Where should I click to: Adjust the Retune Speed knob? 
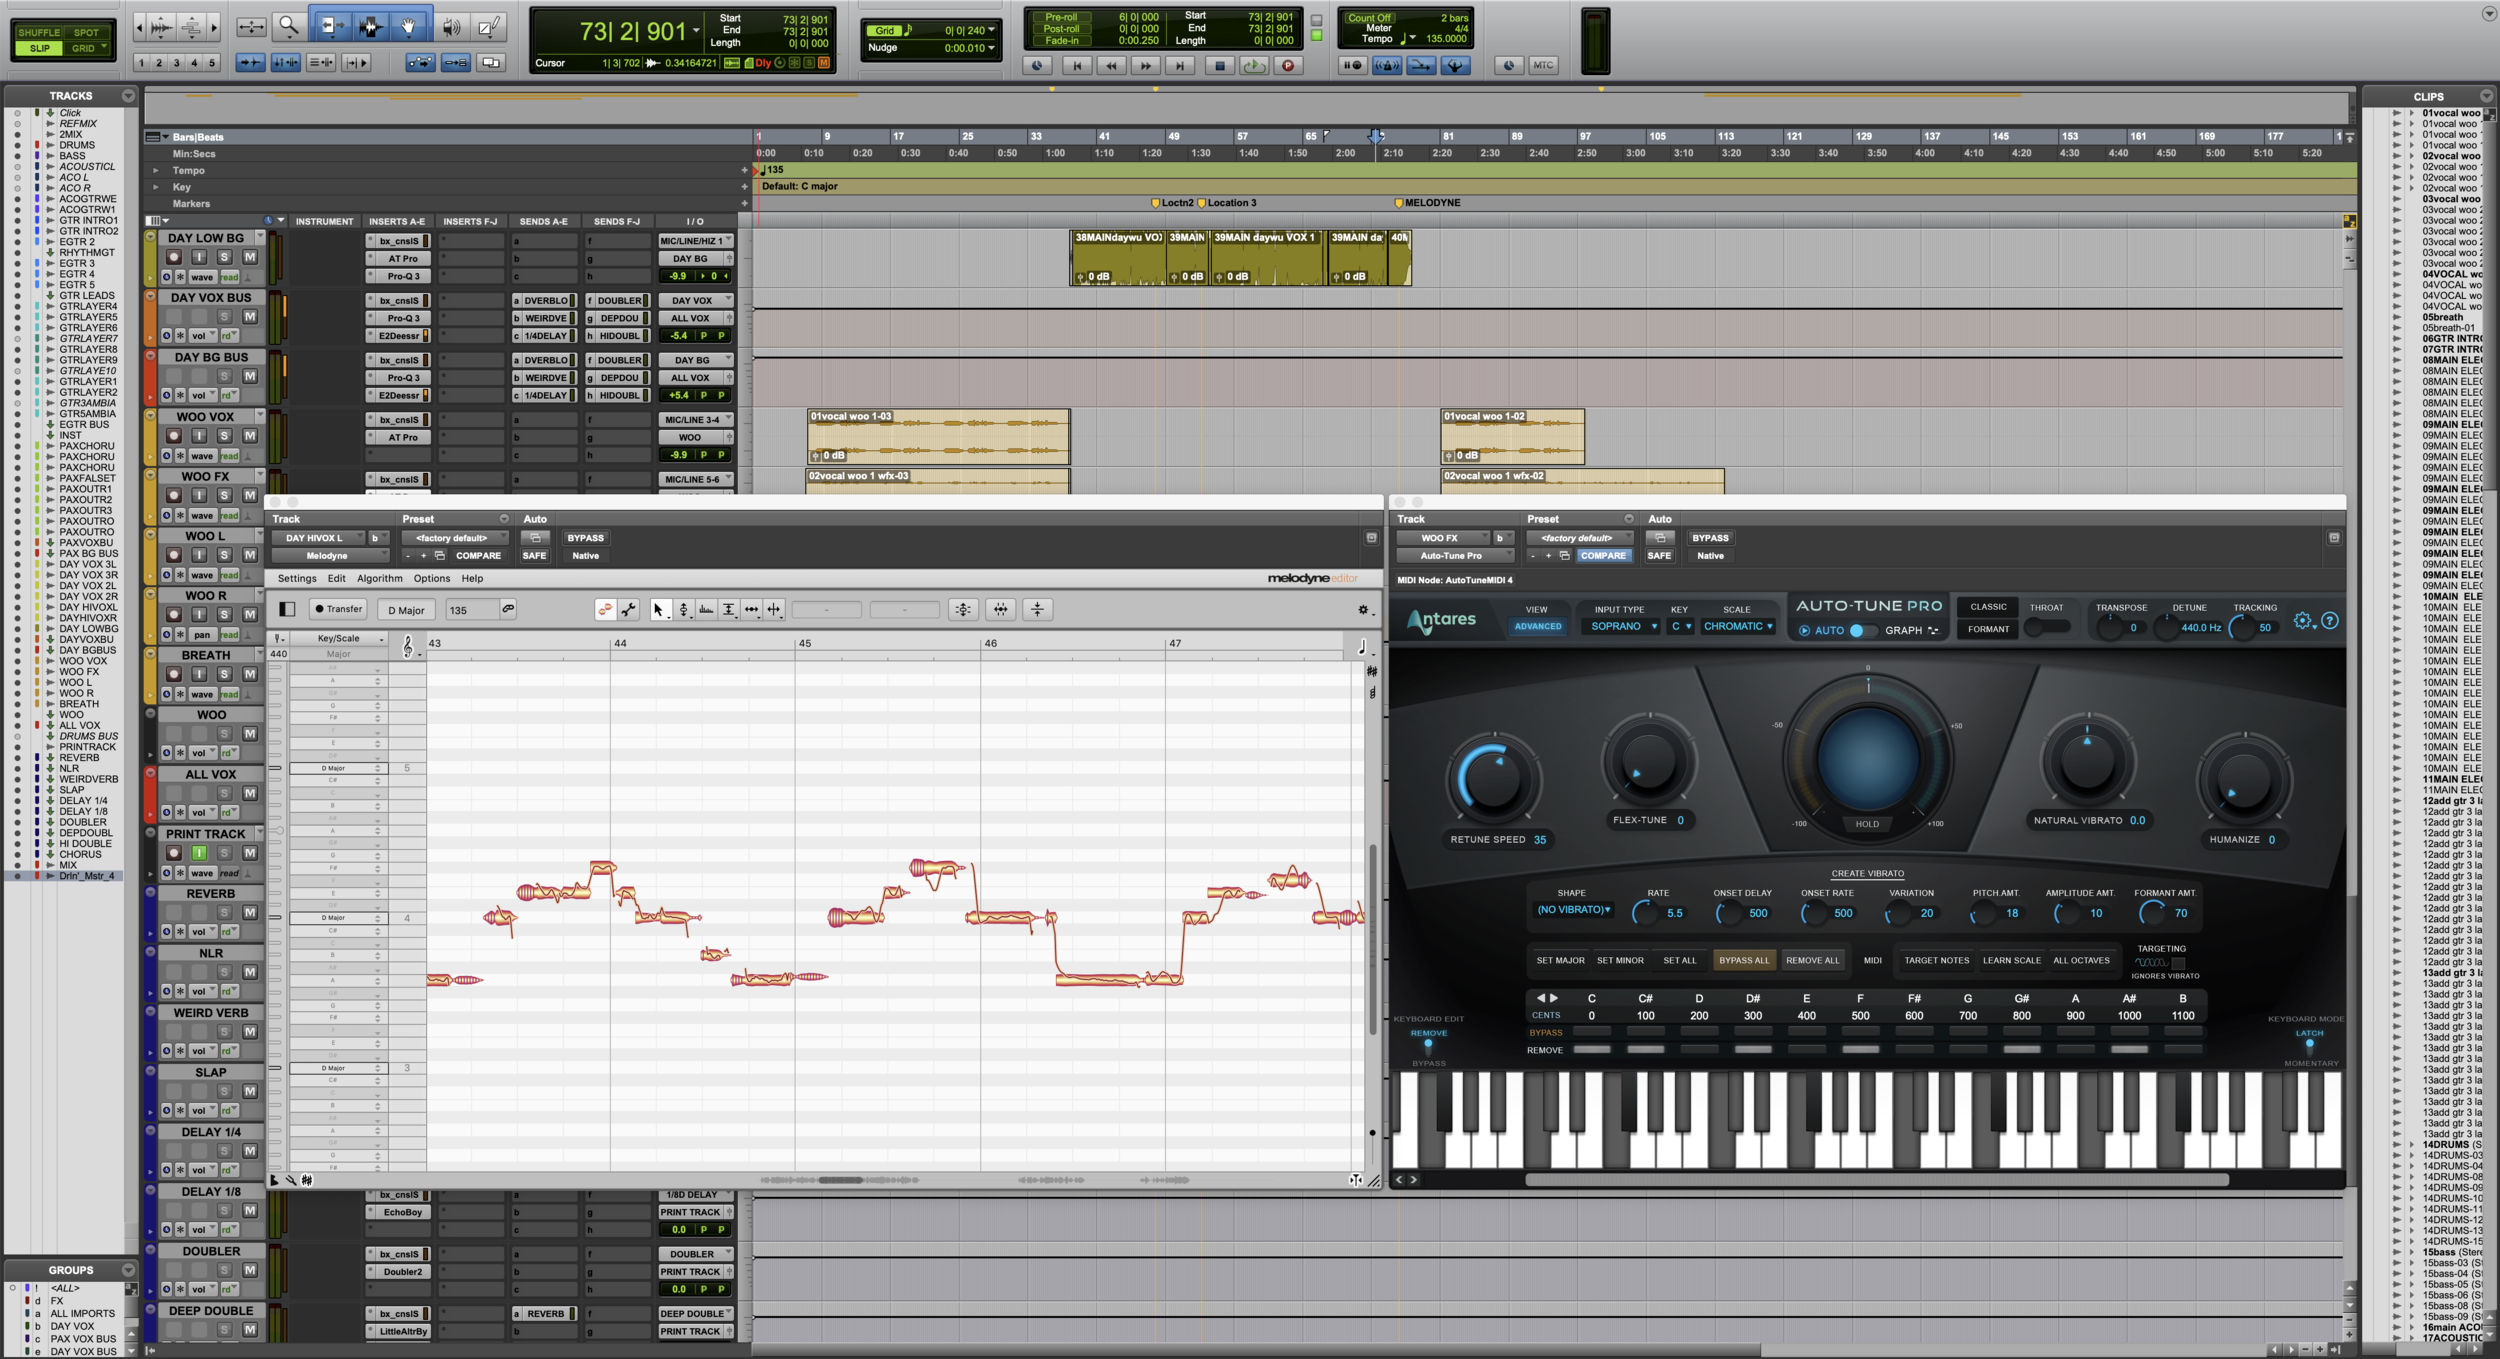click(1493, 779)
